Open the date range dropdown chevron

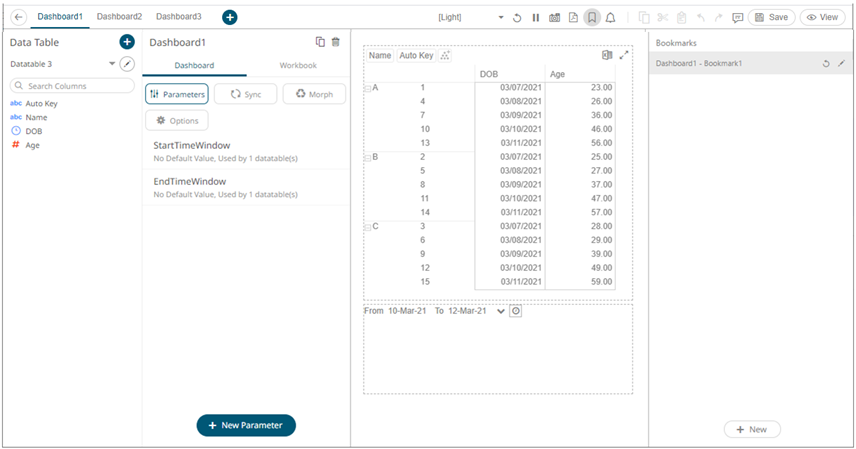pyautogui.click(x=501, y=311)
